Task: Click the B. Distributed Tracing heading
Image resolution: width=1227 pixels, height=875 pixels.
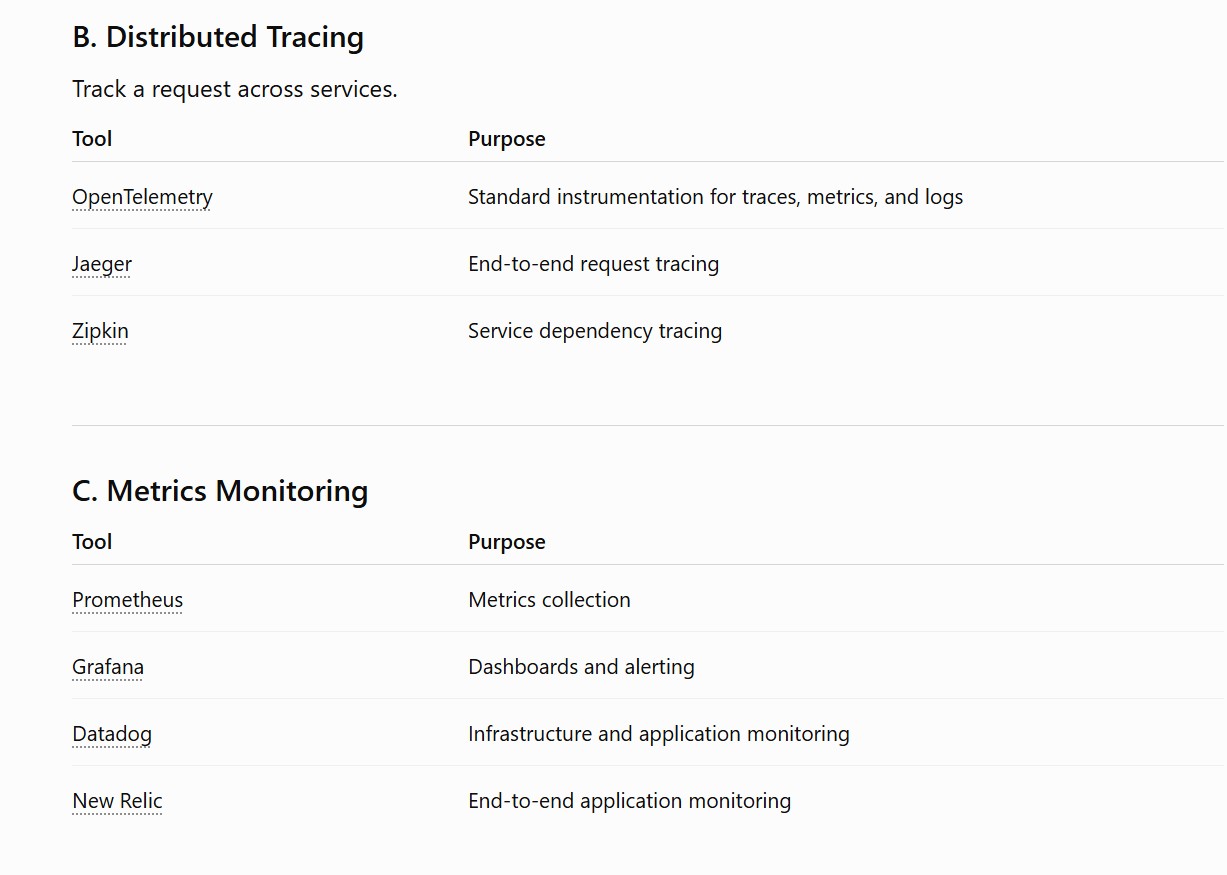Action: (218, 37)
